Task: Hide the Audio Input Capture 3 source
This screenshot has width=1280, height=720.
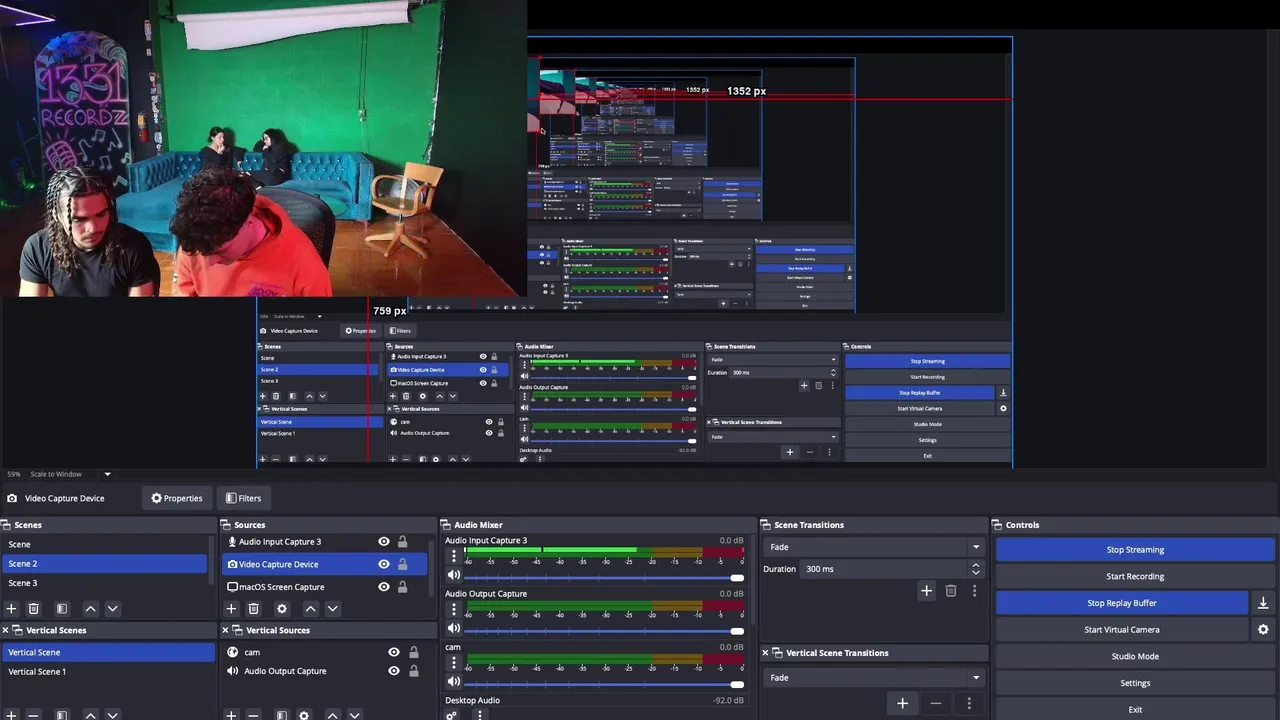Action: click(384, 542)
